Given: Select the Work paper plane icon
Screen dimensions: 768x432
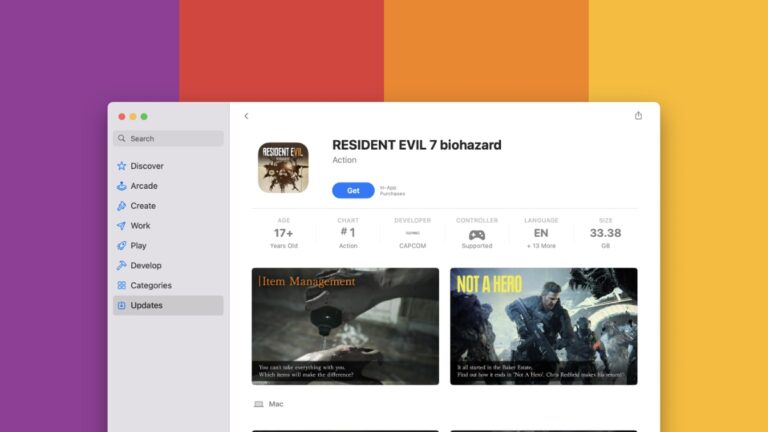Looking at the screenshot, I should click(121, 226).
